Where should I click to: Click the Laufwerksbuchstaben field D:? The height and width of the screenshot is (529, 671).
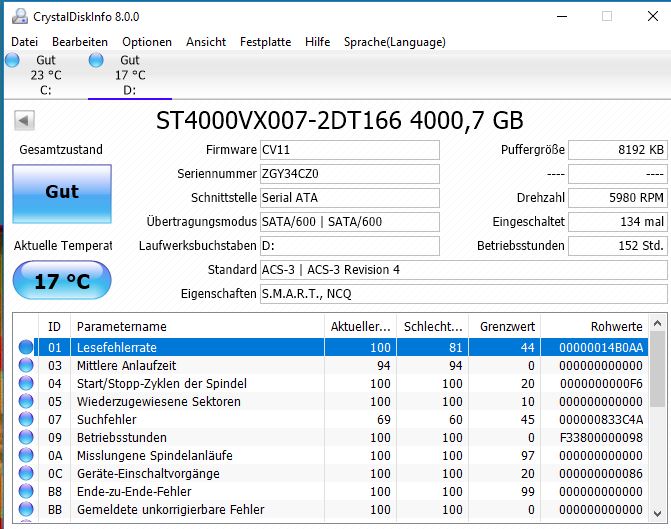click(x=350, y=246)
